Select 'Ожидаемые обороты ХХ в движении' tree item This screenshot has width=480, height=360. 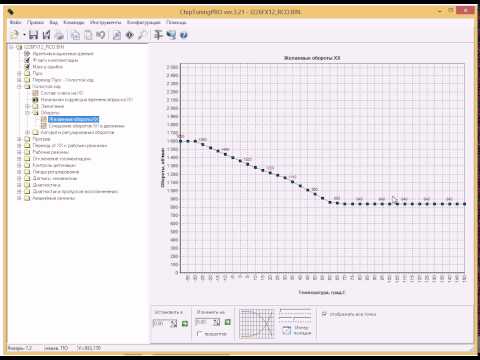tap(86, 126)
